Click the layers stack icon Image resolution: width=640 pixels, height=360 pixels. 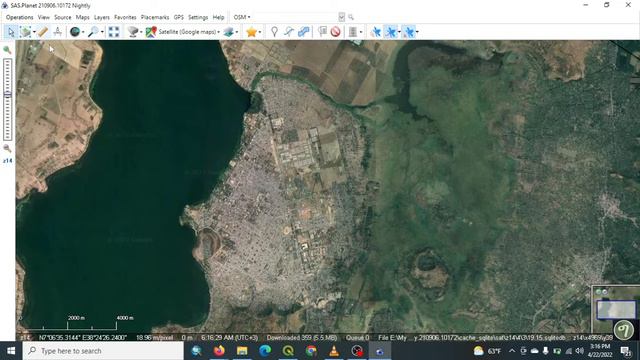[x=229, y=32]
